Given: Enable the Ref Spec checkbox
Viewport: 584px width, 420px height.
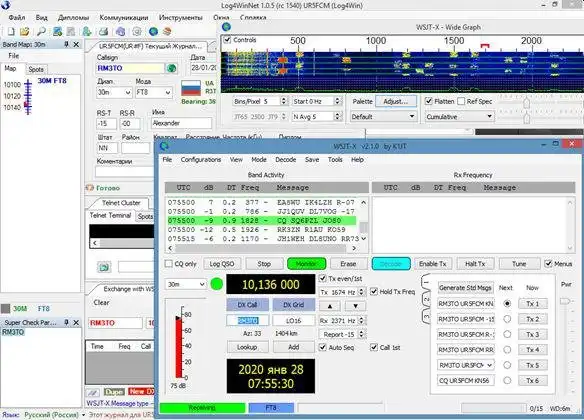Looking at the screenshot, I should (461, 101).
